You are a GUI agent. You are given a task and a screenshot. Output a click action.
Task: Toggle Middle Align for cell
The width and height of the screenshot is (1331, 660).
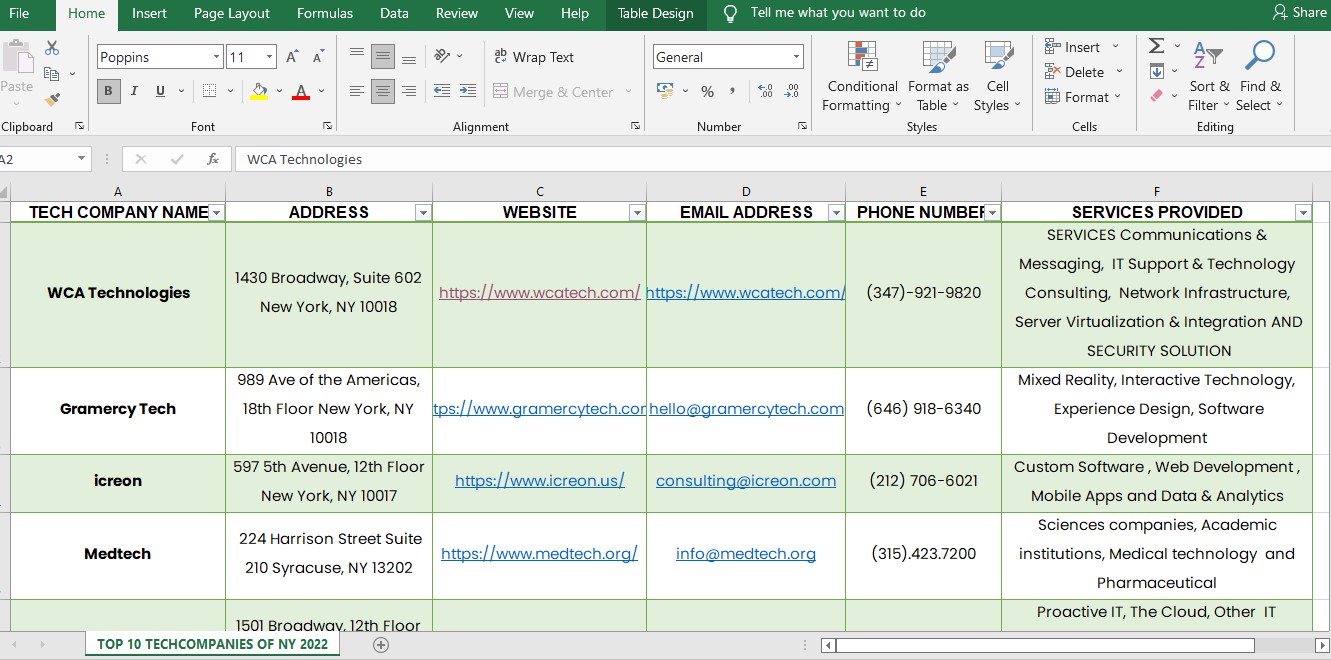[x=382, y=56]
